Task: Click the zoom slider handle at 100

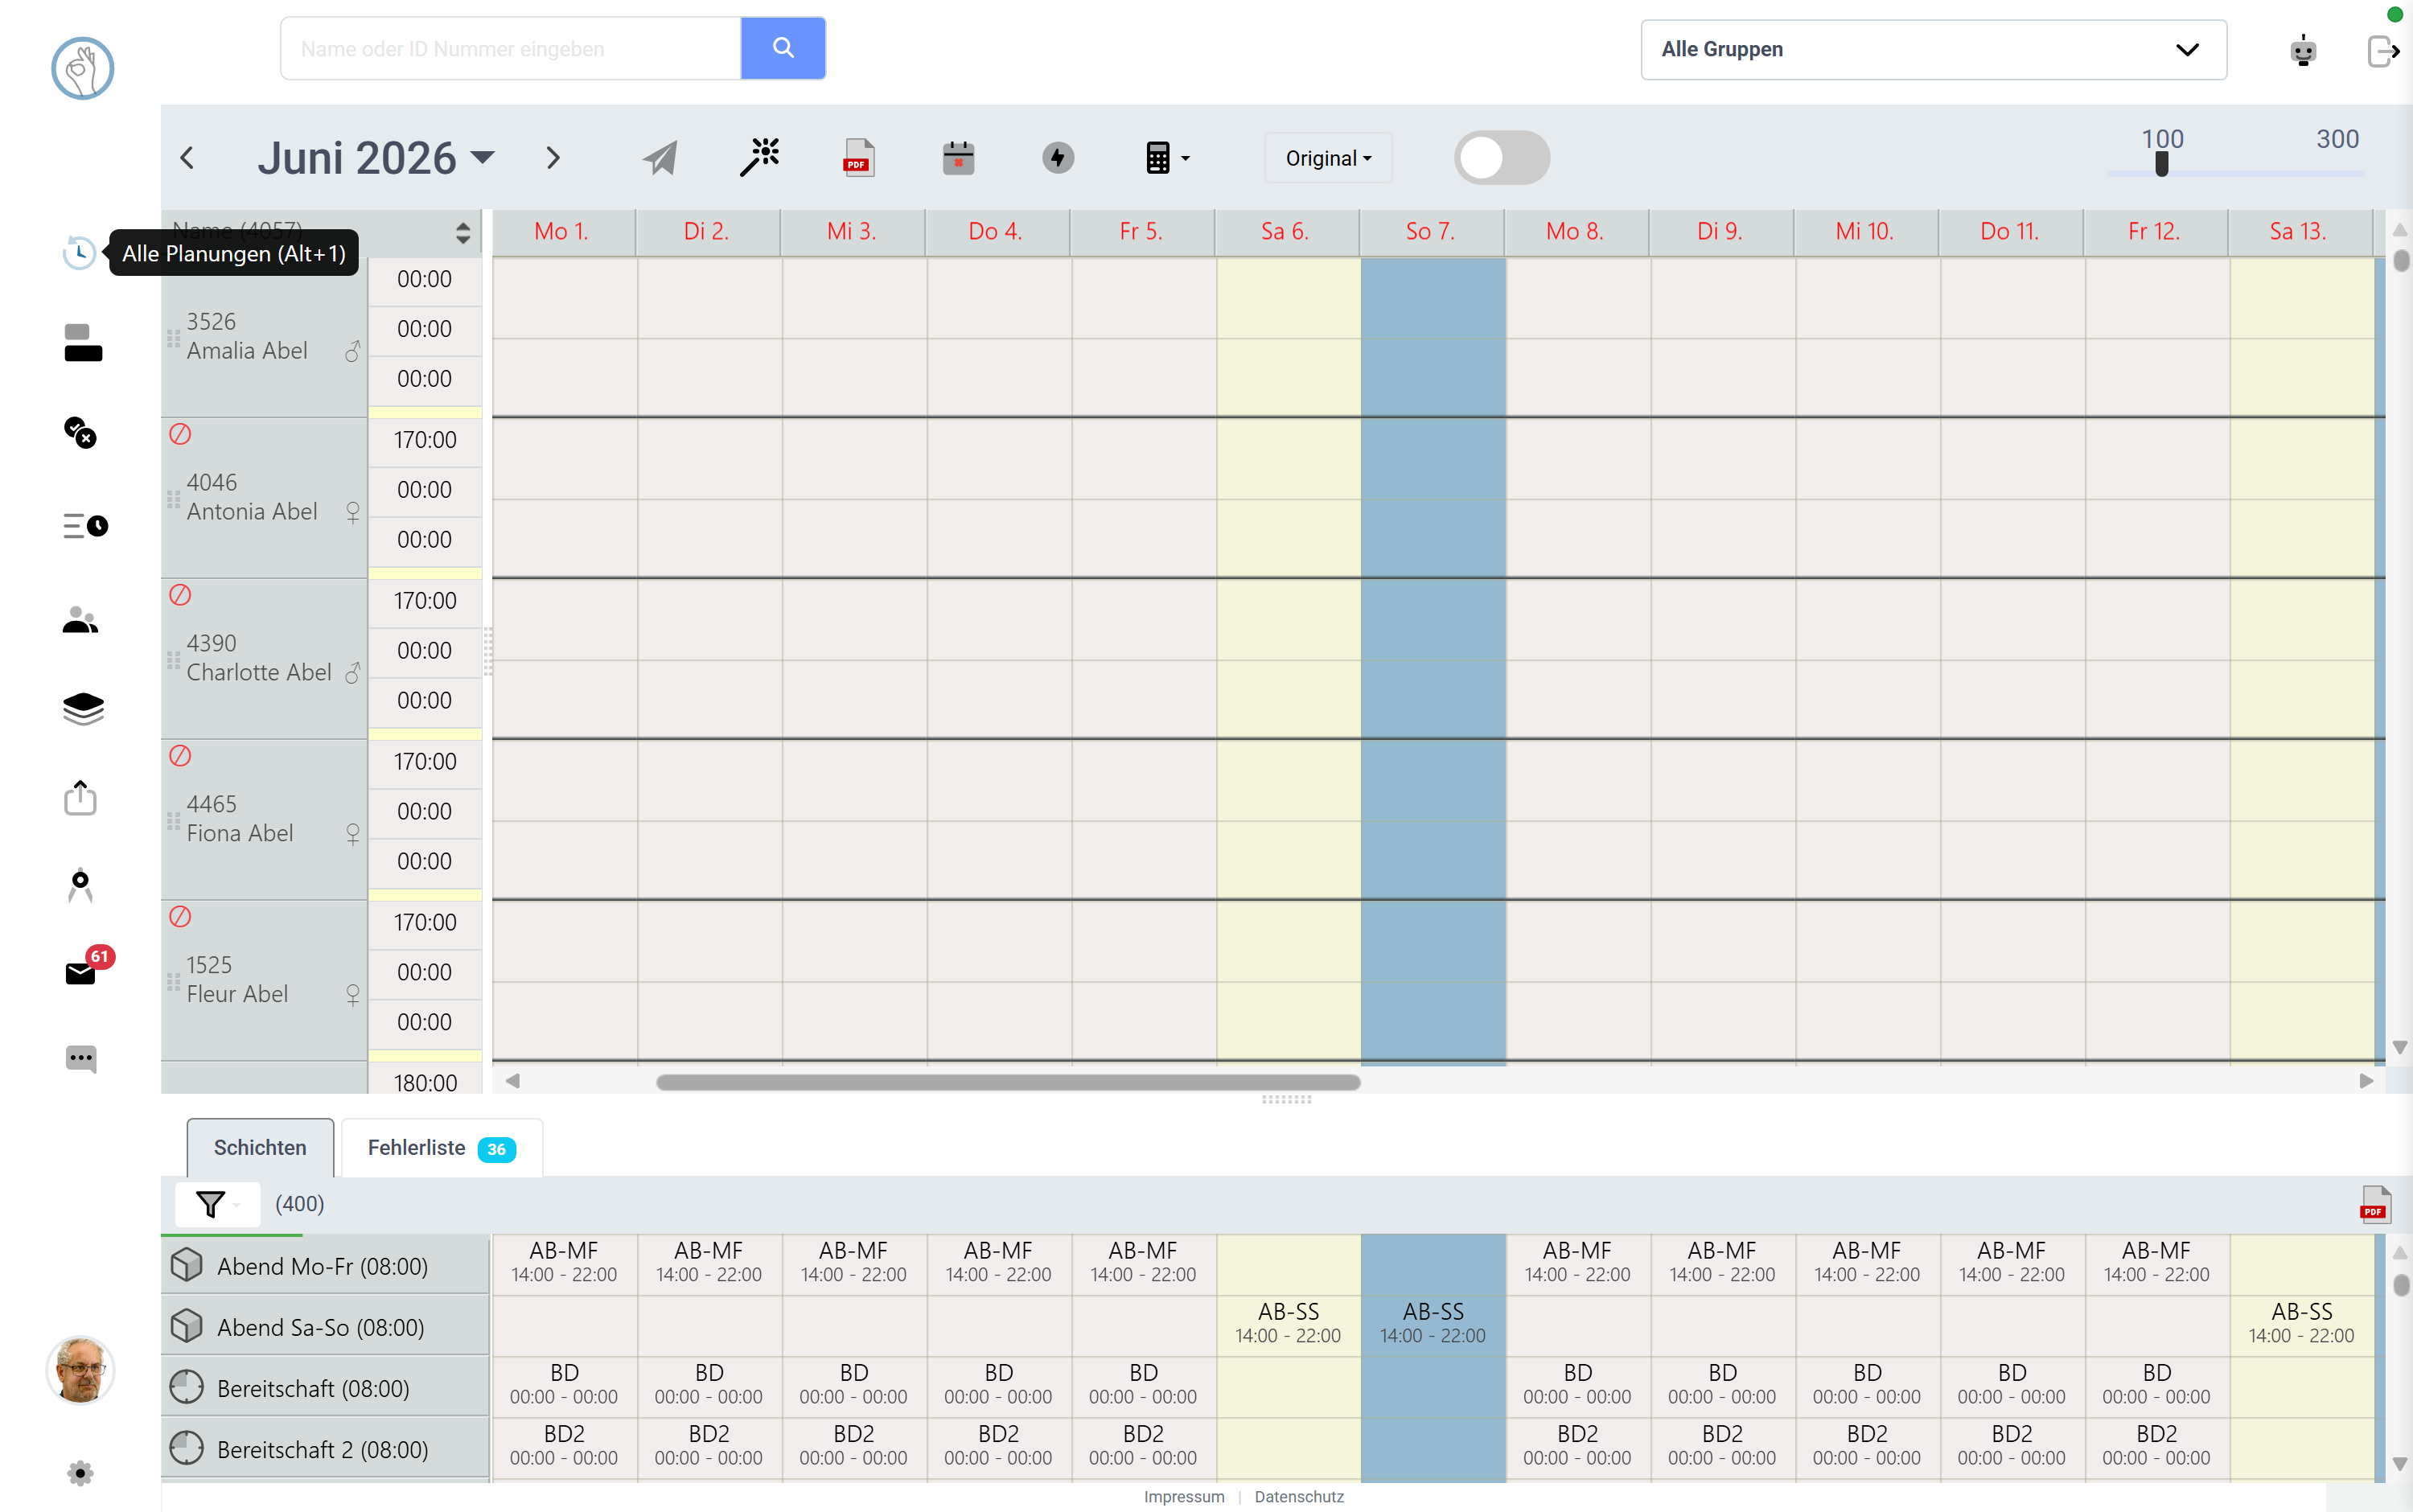Action: 2162,164
